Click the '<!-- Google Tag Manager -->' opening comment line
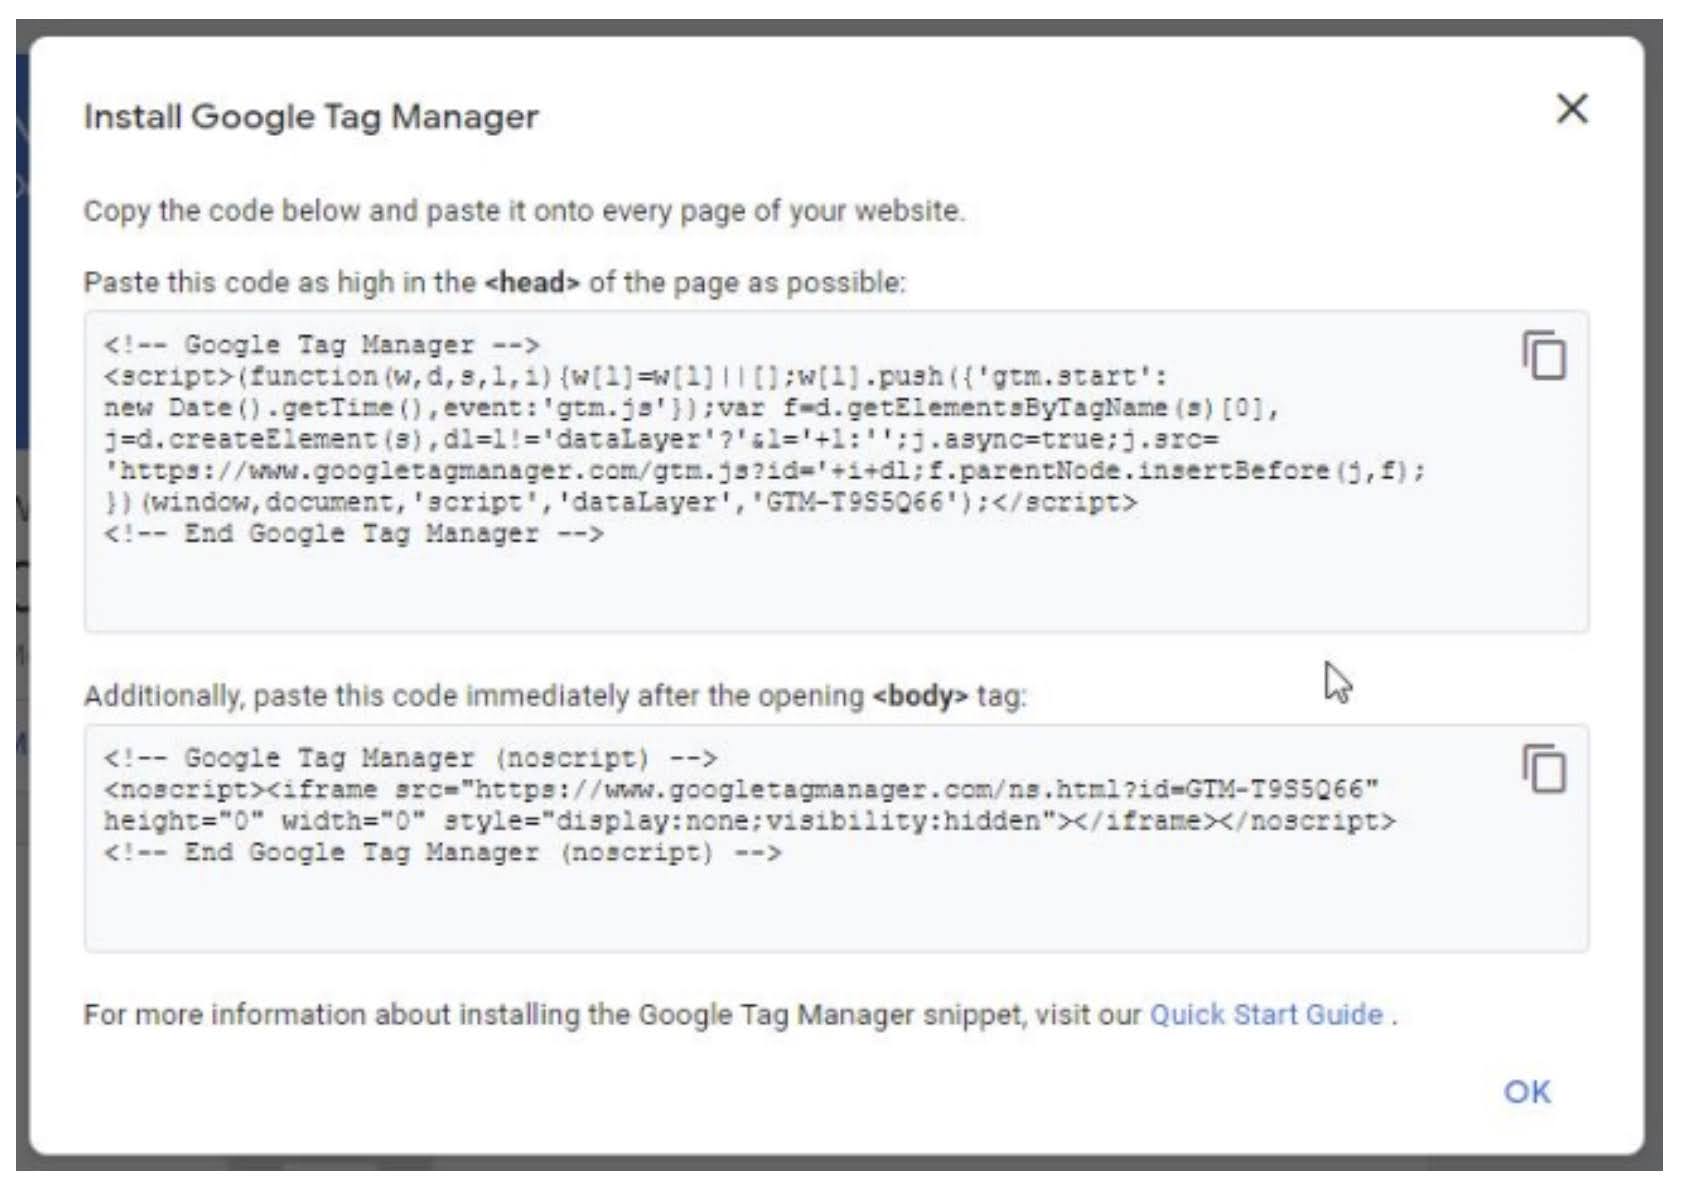The width and height of the screenshot is (1682, 1184). [321, 345]
